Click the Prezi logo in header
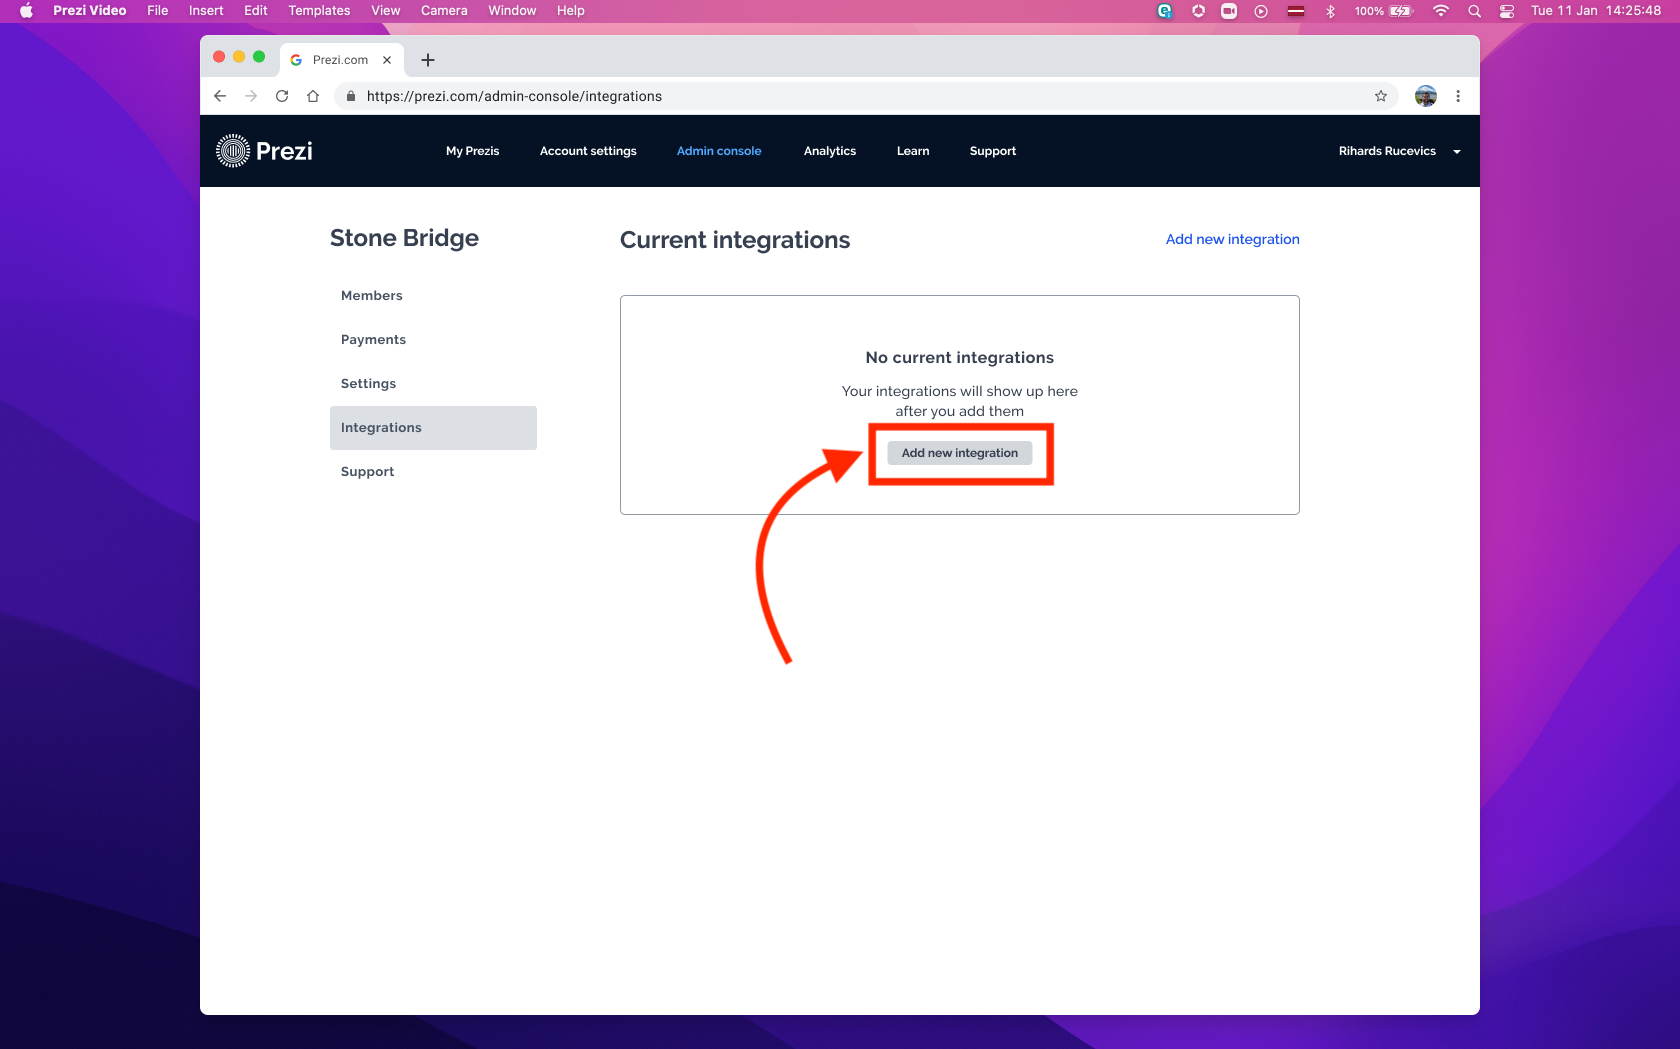This screenshot has height=1049, width=1680. [x=265, y=151]
